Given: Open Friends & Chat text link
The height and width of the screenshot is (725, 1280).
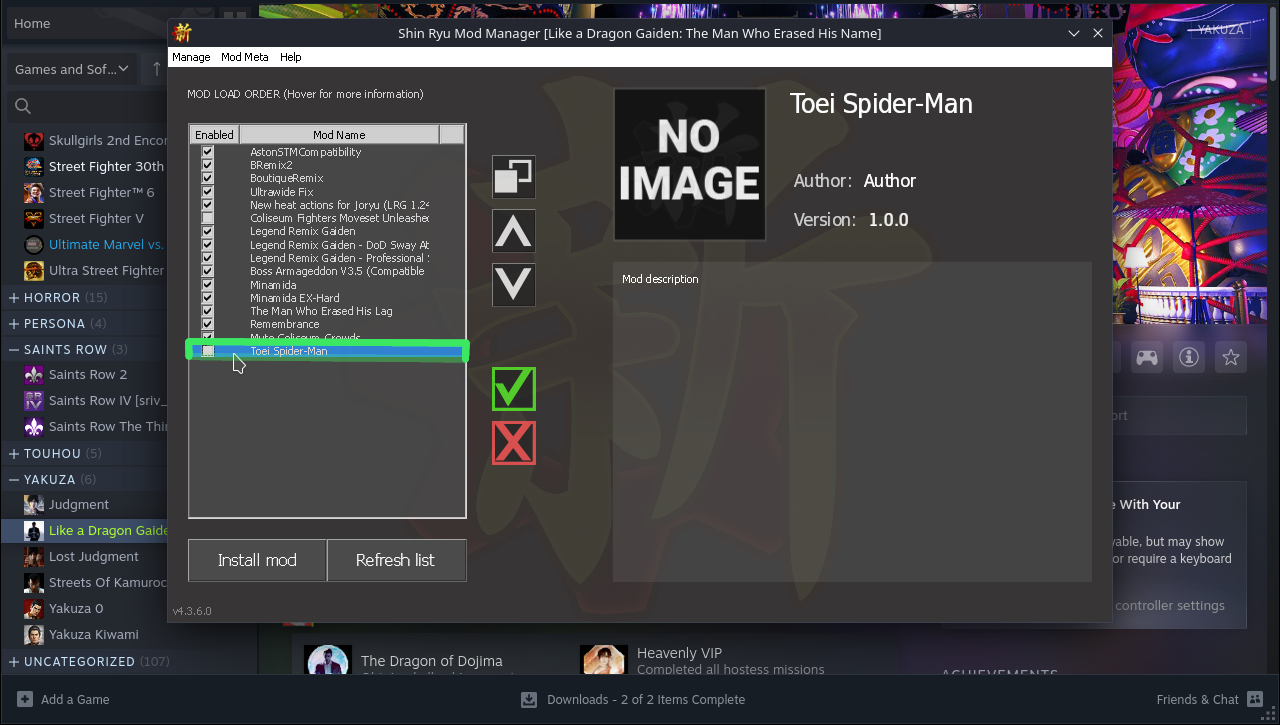Looking at the screenshot, I should (x=1198, y=700).
